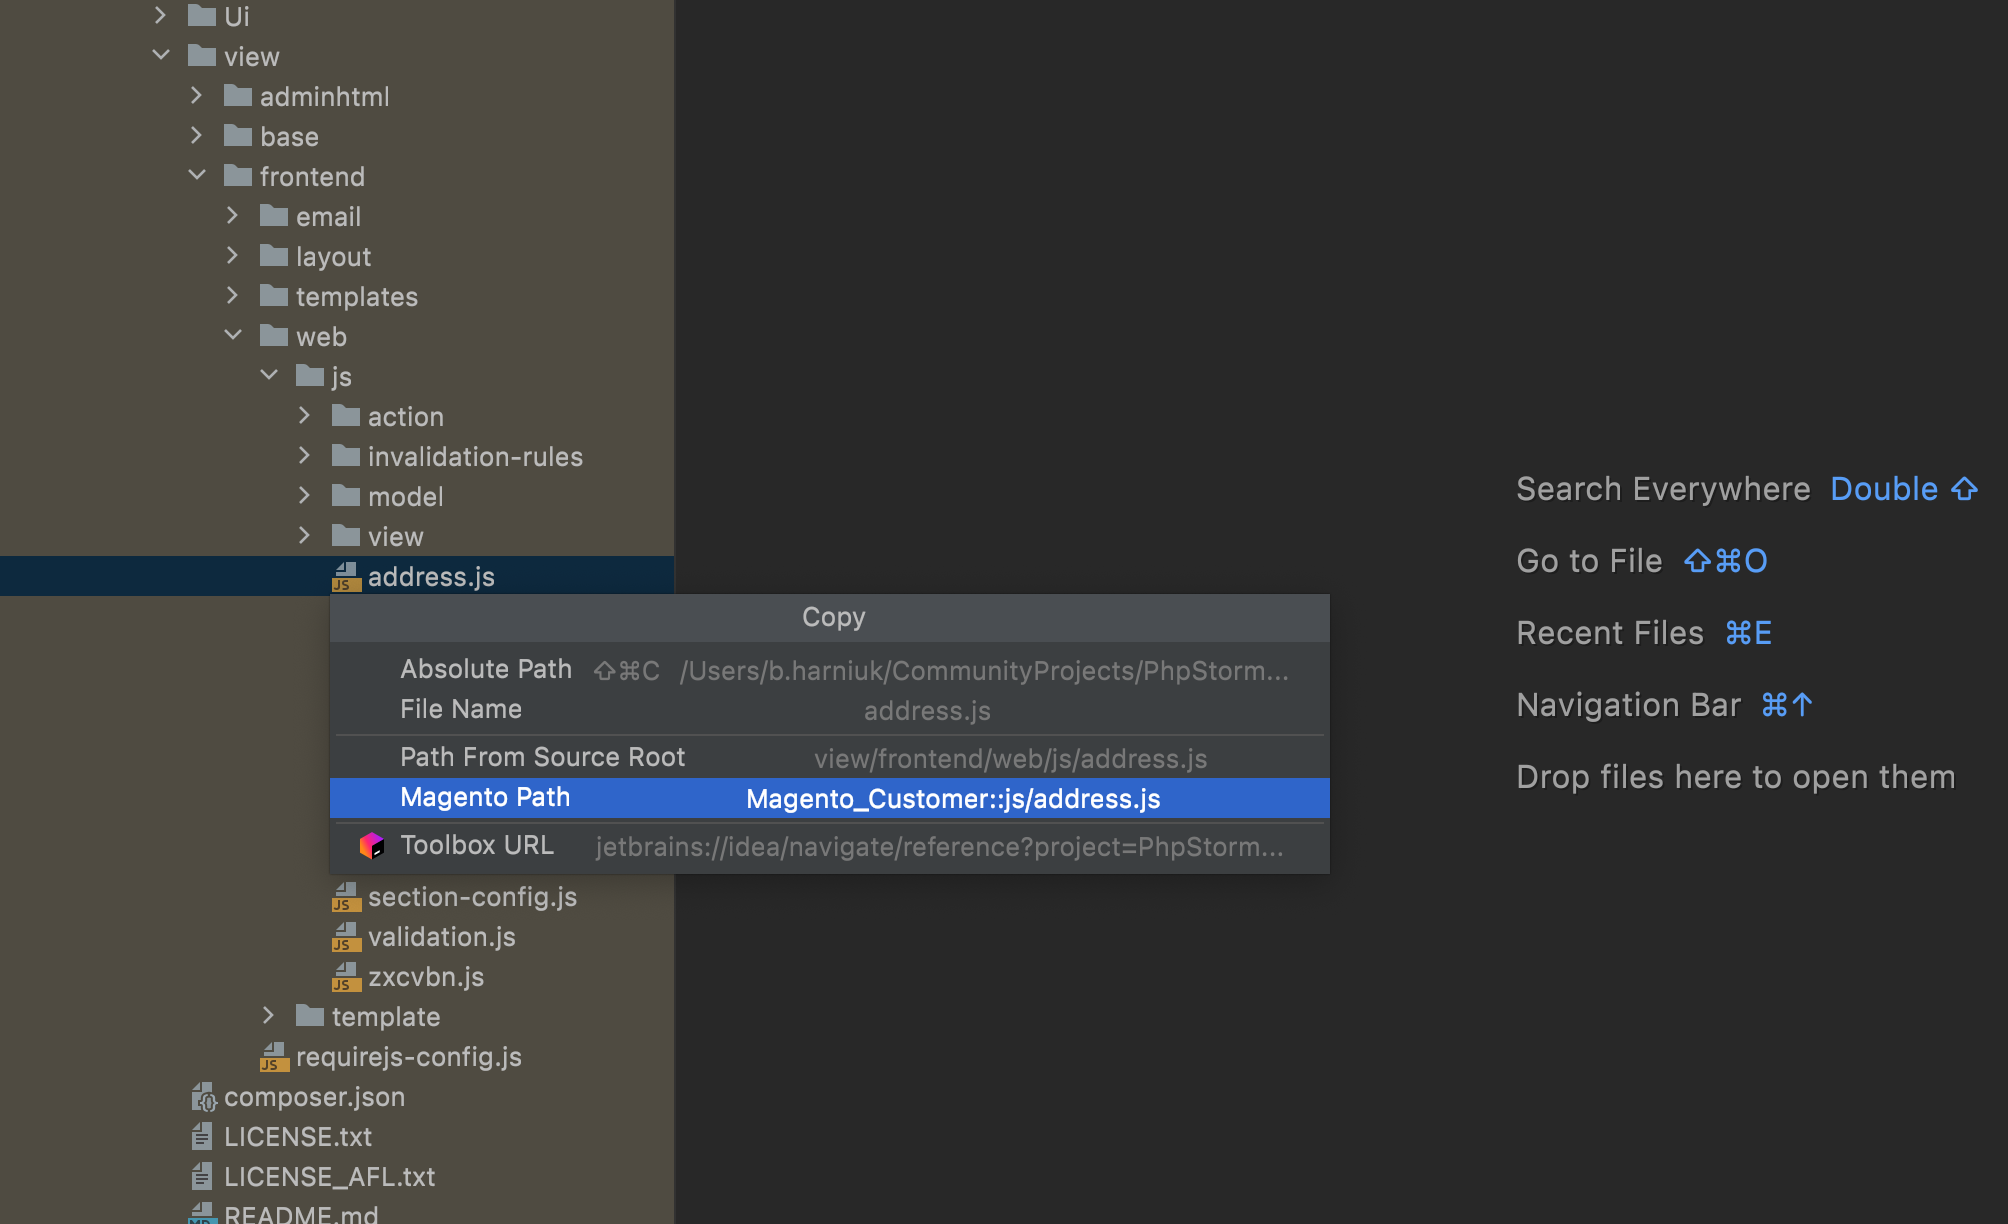Click the composer.json file icon
This screenshot has height=1224, width=2008.
pos(203,1097)
